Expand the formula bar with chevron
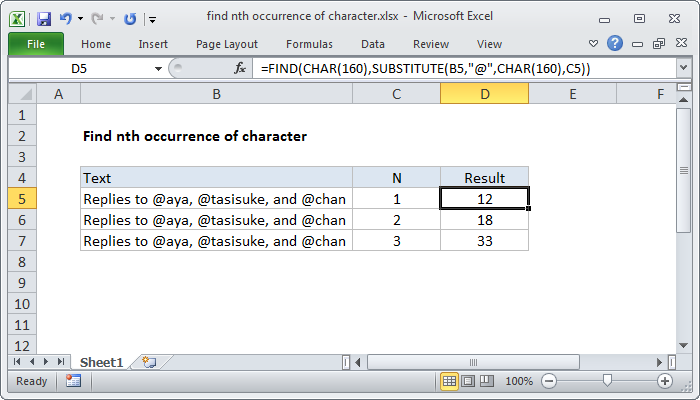This screenshot has width=700, height=400. (684, 68)
